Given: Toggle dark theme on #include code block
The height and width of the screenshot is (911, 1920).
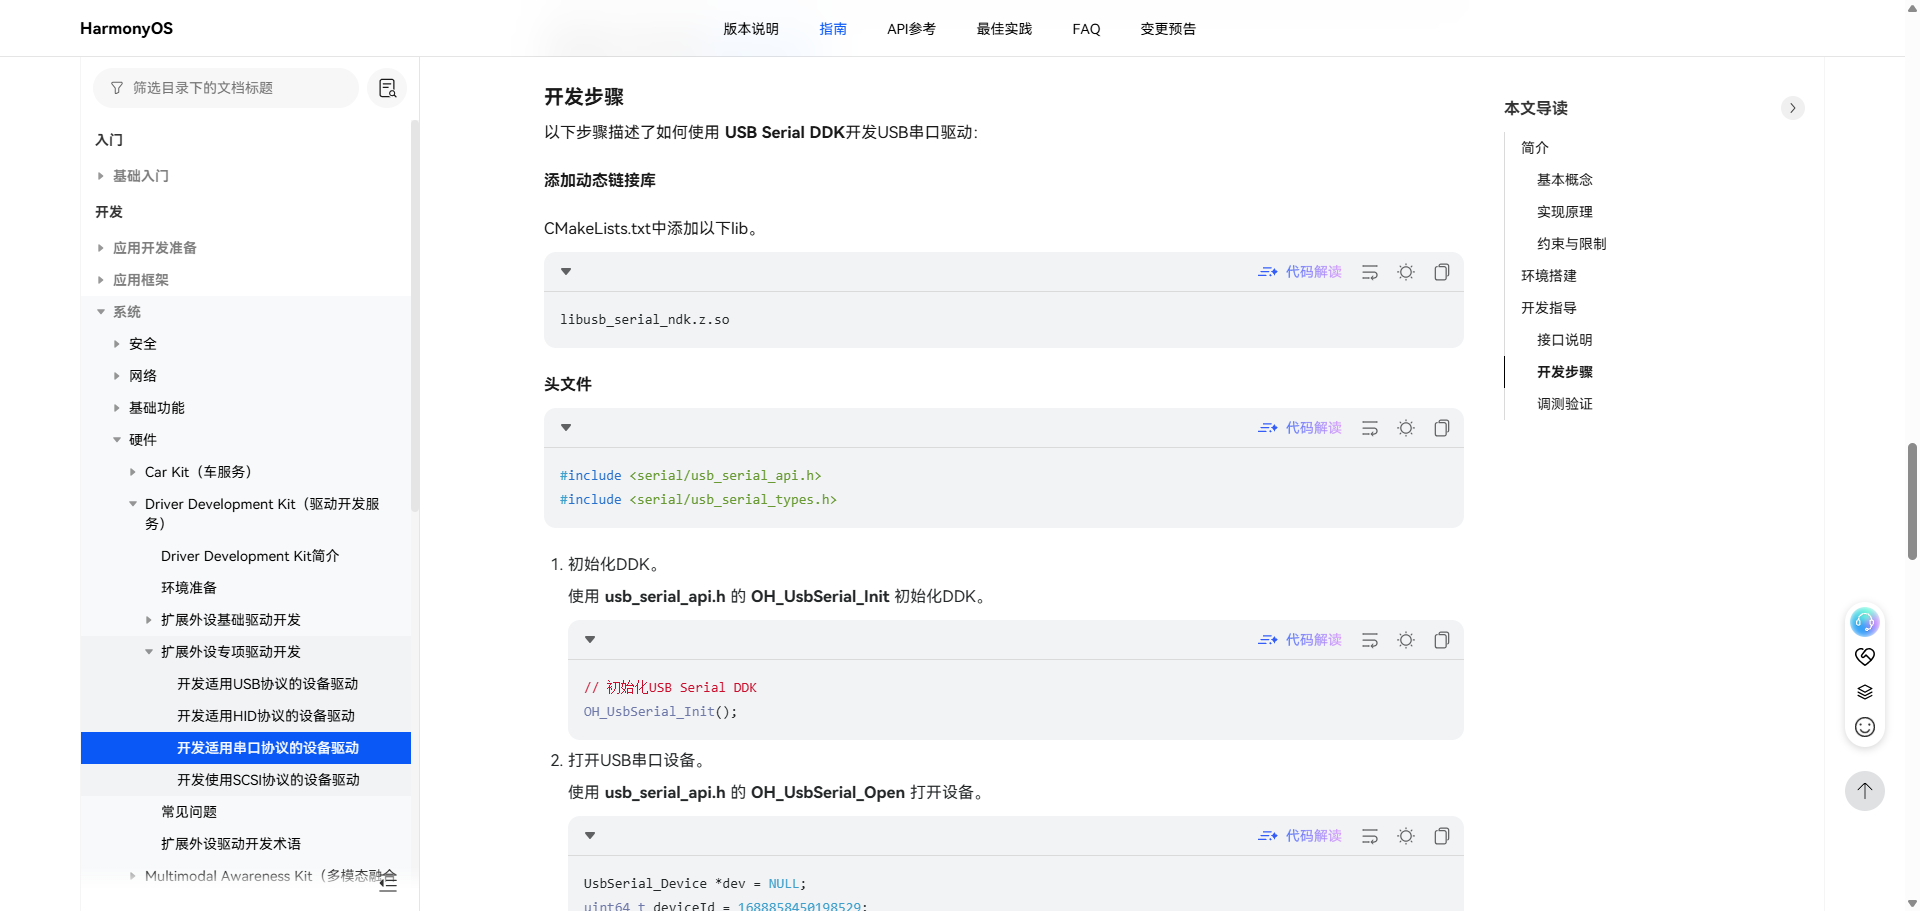Looking at the screenshot, I should [1406, 428].
